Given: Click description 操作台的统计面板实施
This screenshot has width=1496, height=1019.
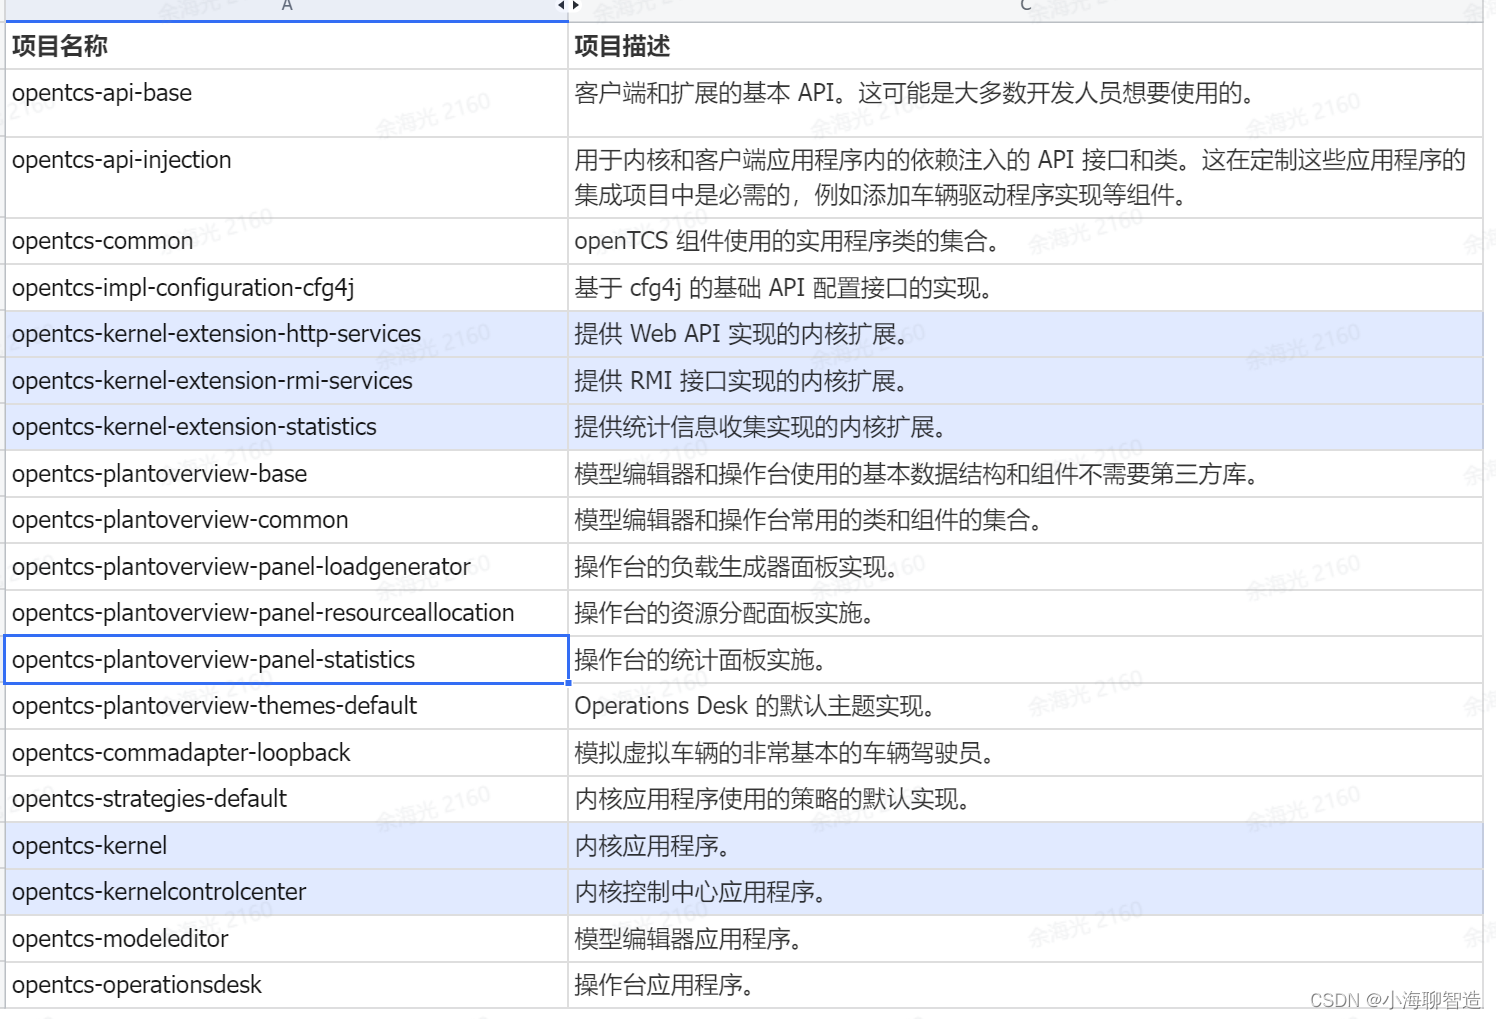Looking at the screenshot, I should [1025, 660].
